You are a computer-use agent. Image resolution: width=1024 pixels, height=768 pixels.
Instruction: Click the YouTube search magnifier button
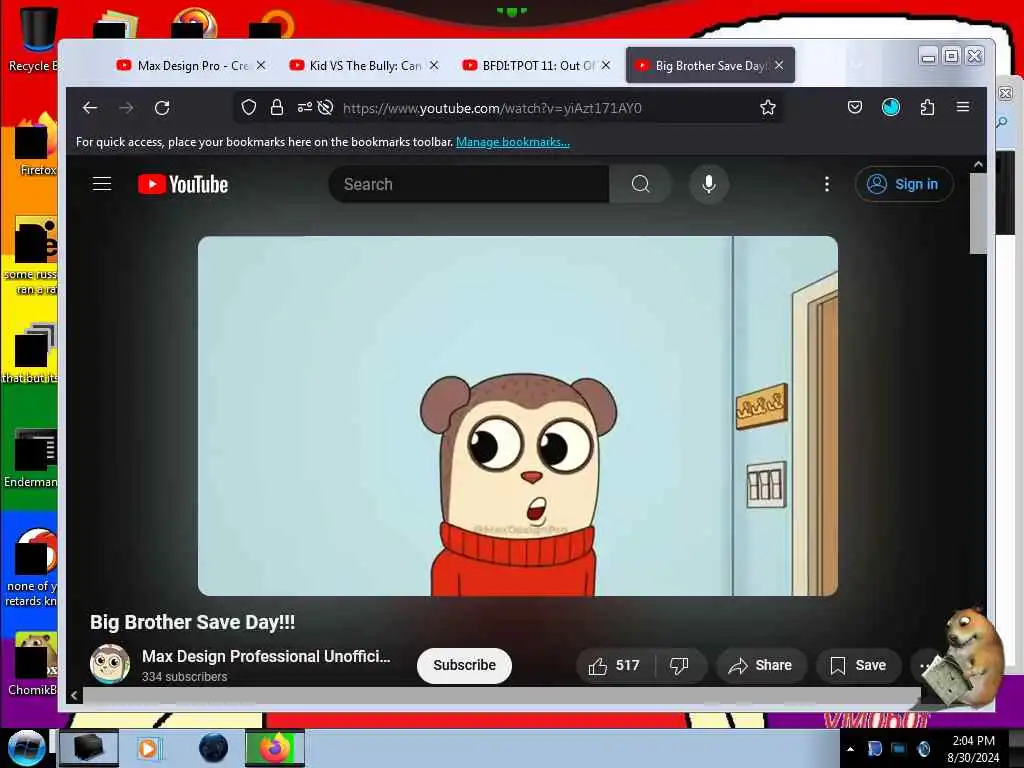[x=640, y=184]
